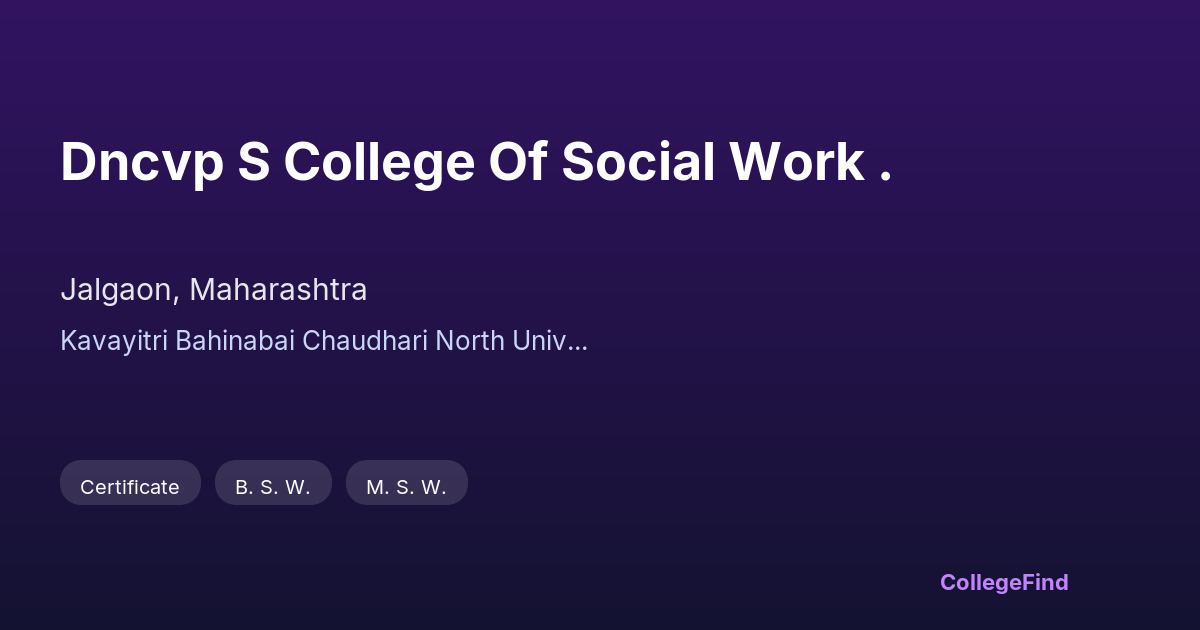Click the letter "S" after Dncvp in the title
The width and height of the screenshot is (1200, 630).
(254, 162)
